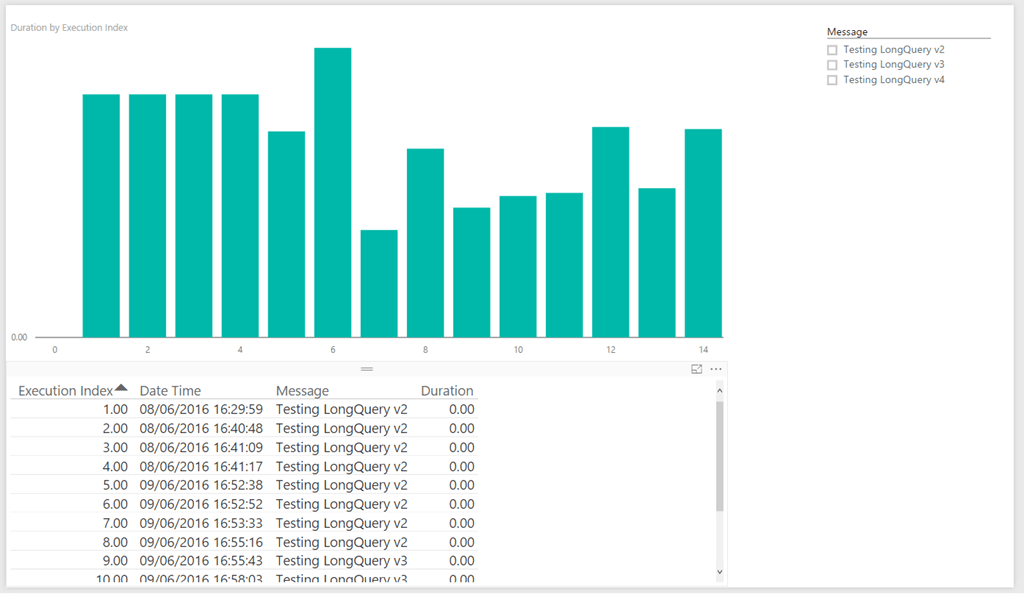Click Message cell in row 3.00

pyautogui.click(x=342, y=448)
